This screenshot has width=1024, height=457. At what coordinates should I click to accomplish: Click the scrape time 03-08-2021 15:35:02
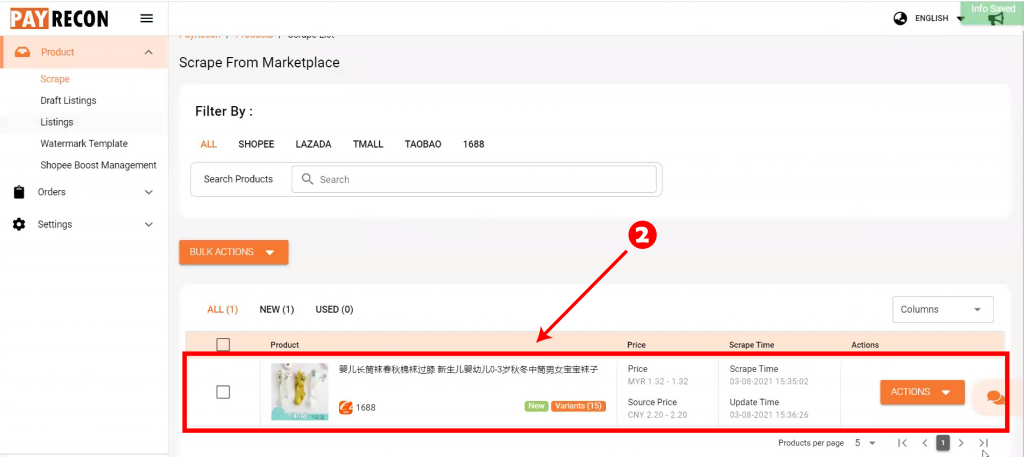(x=769, y=382)
